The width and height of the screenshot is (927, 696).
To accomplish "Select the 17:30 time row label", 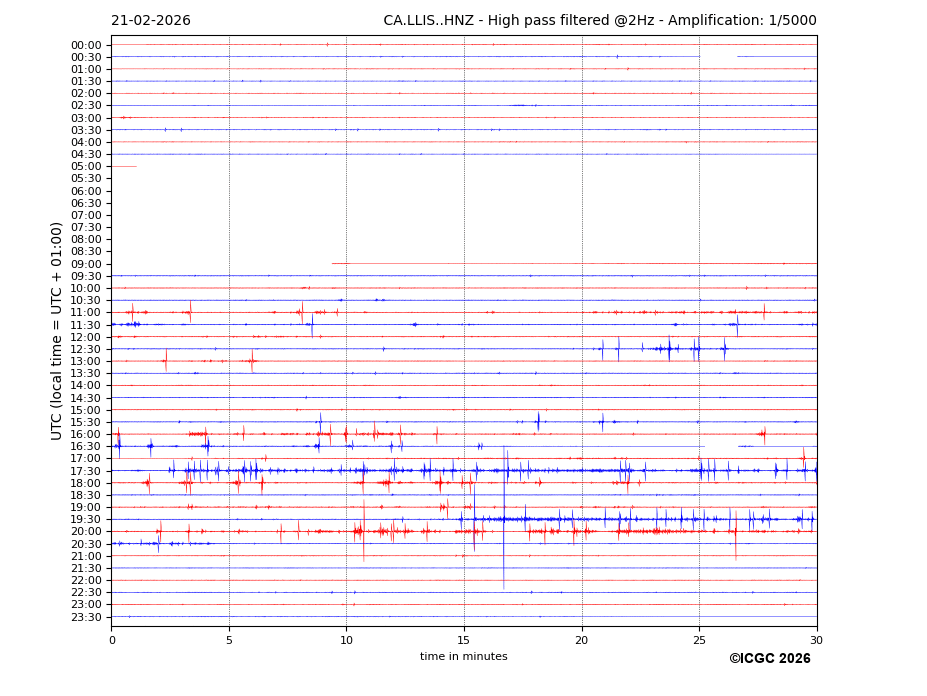I will (86, 471).
